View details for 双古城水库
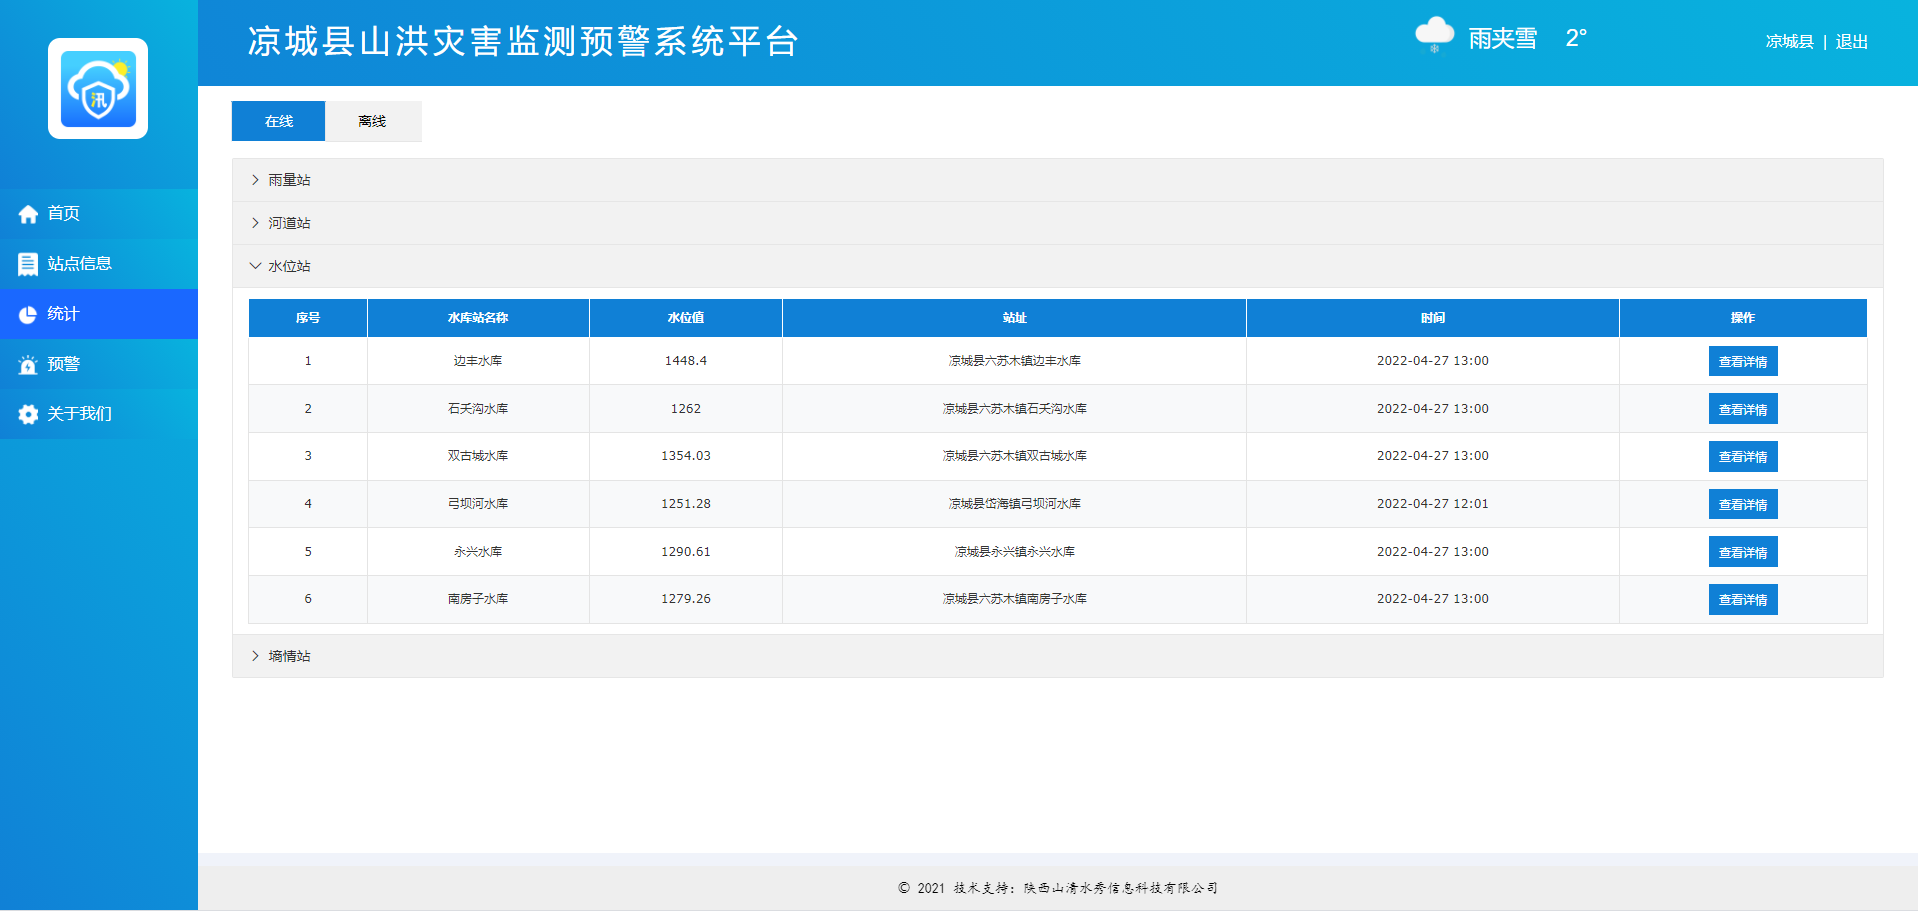Image resolution: width=1918 pixels, height=912 pixels. (x=1742, y=457)
